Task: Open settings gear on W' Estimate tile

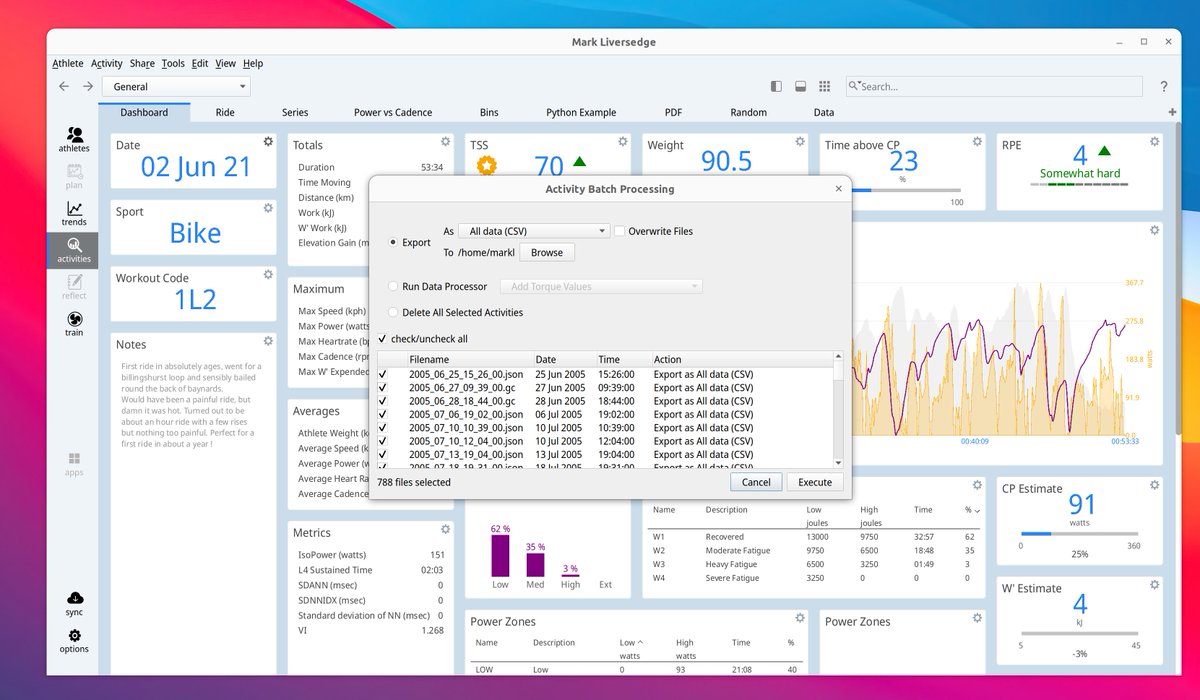Action: (1155, 585)
